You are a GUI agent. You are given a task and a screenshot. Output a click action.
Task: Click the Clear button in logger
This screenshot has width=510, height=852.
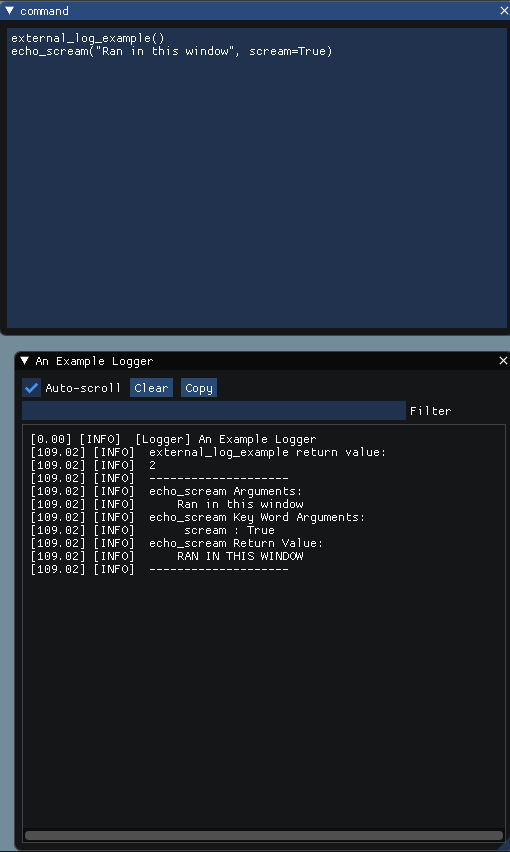click(x=152, y=388)
